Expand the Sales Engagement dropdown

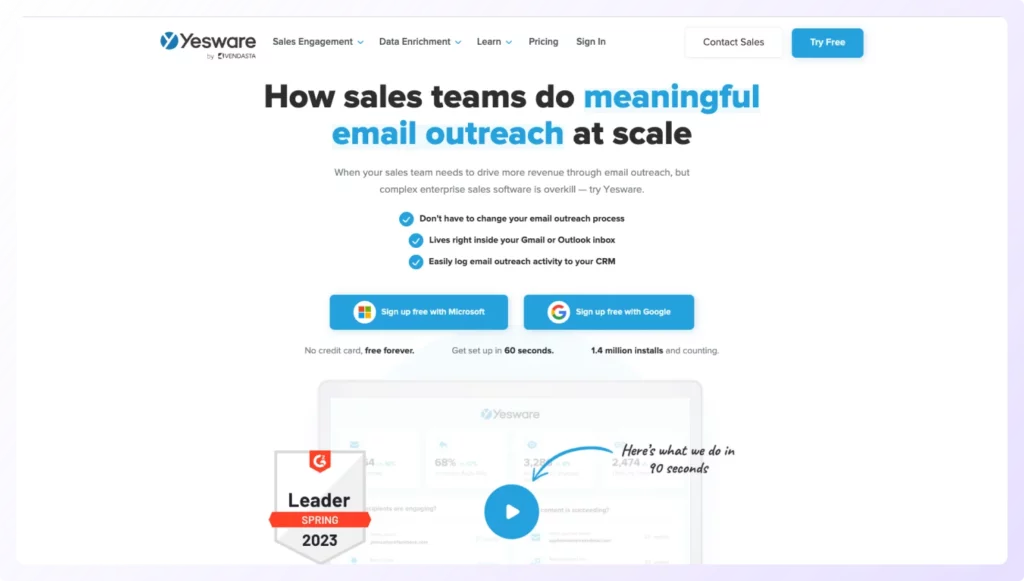[318, 42]
